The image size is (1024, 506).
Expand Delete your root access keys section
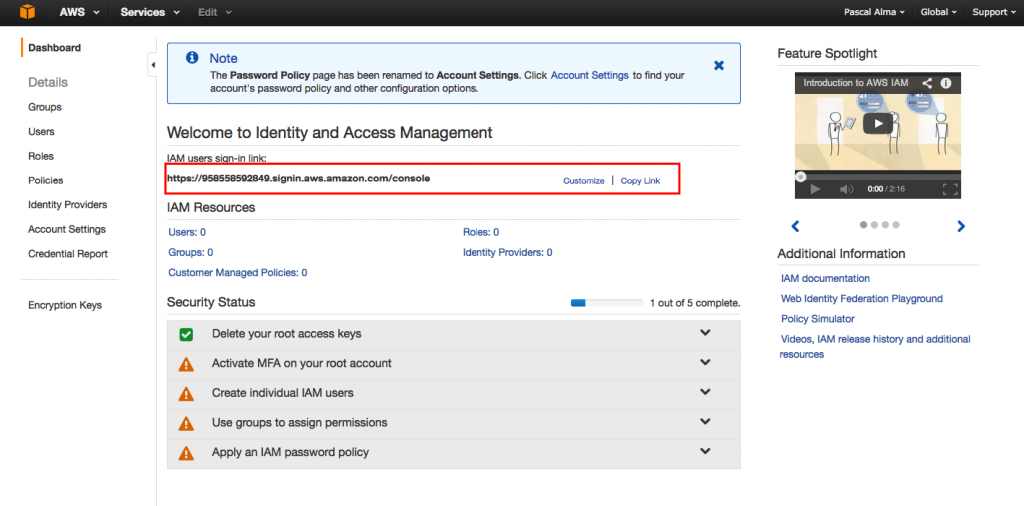pyautogui.click(x=705, y=332)
